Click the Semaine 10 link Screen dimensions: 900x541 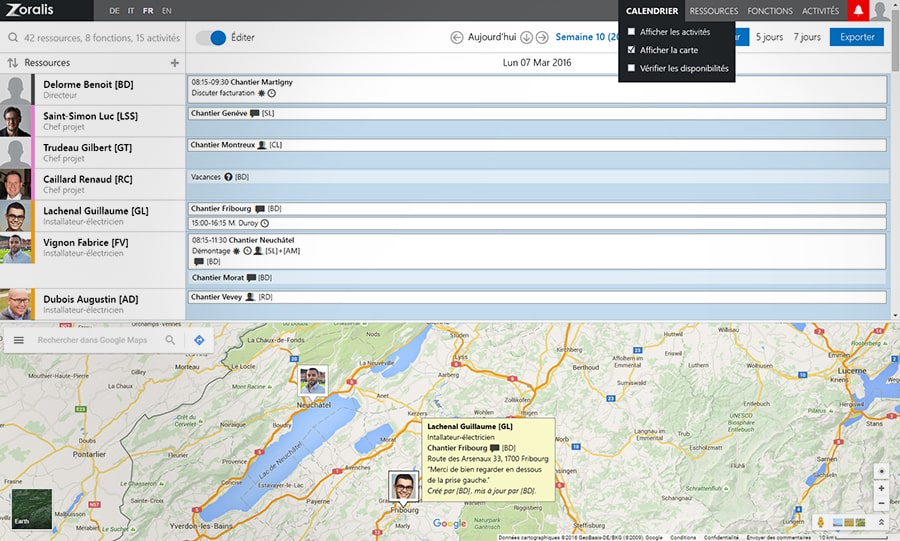587,37
